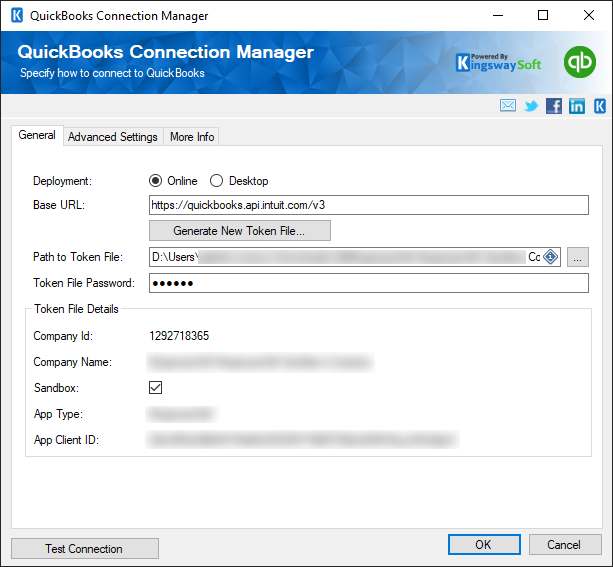
Task: Open the More Info tab
Action: pos(192,137)
